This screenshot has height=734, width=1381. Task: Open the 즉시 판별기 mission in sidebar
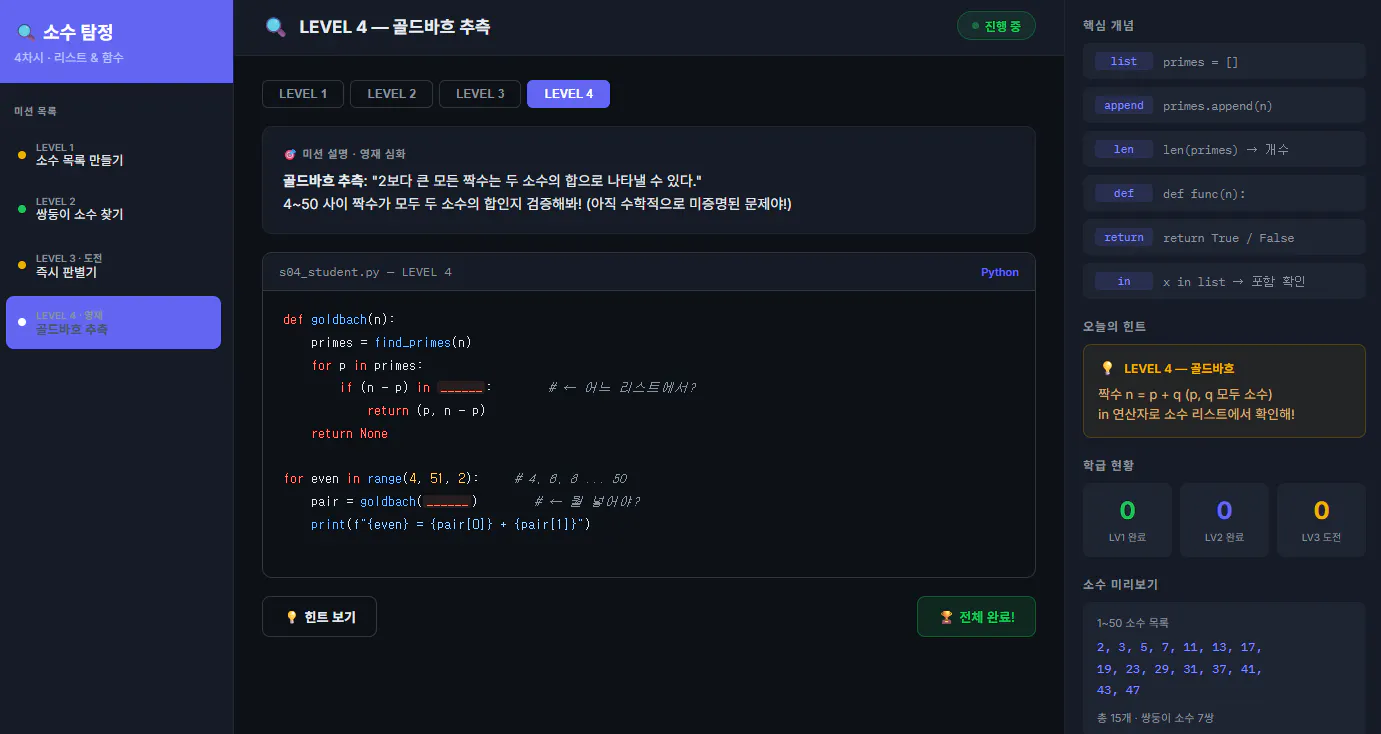(x=114, y=265)
